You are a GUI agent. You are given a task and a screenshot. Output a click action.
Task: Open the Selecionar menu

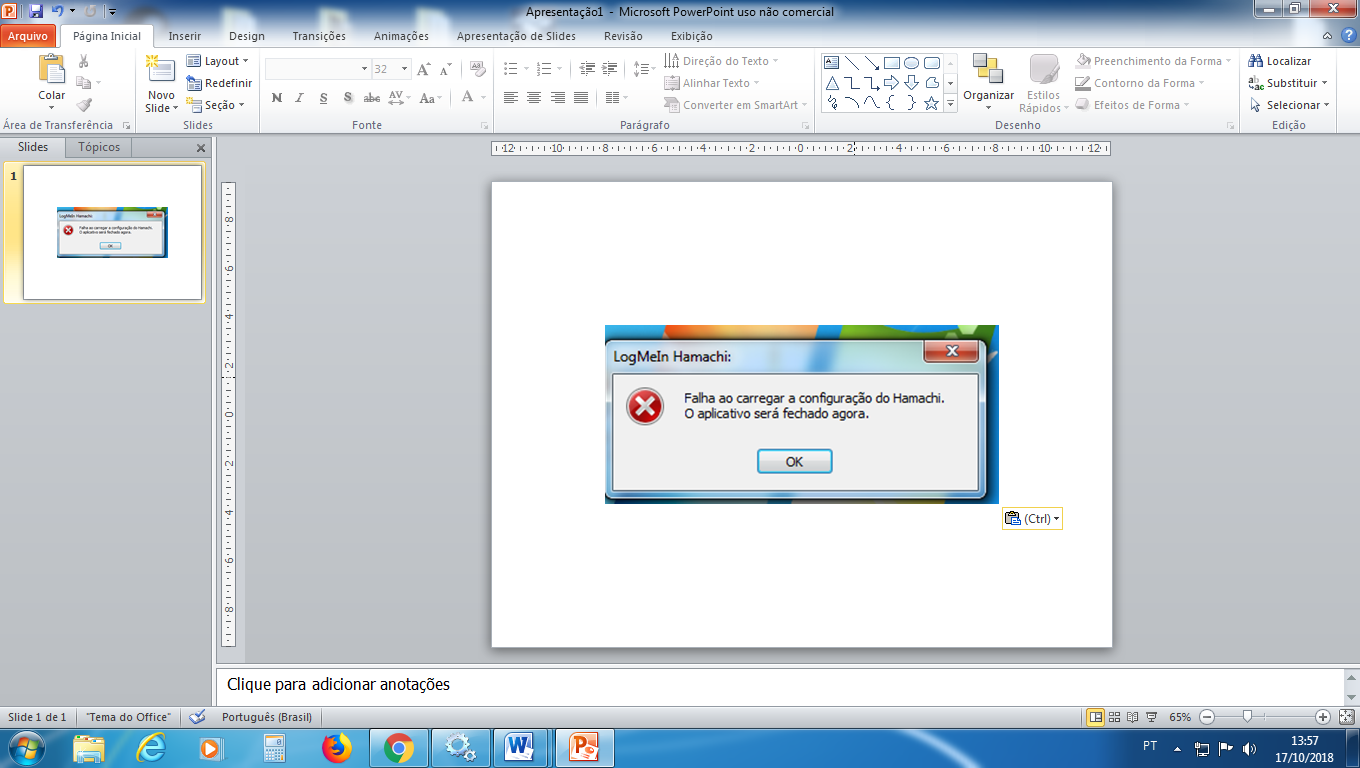pyautogui.click(x=1290, y=105)
